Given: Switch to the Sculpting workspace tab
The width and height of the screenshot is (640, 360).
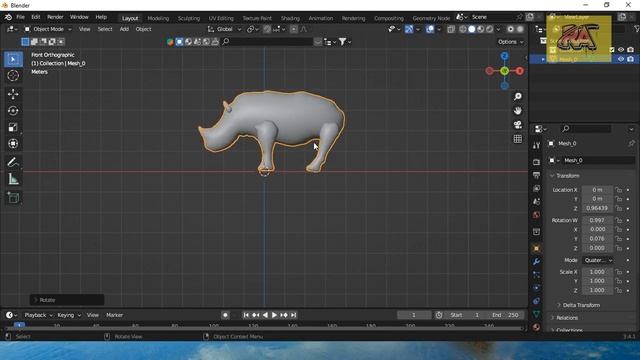Looking at the screenshot, I should click(189, 18).
